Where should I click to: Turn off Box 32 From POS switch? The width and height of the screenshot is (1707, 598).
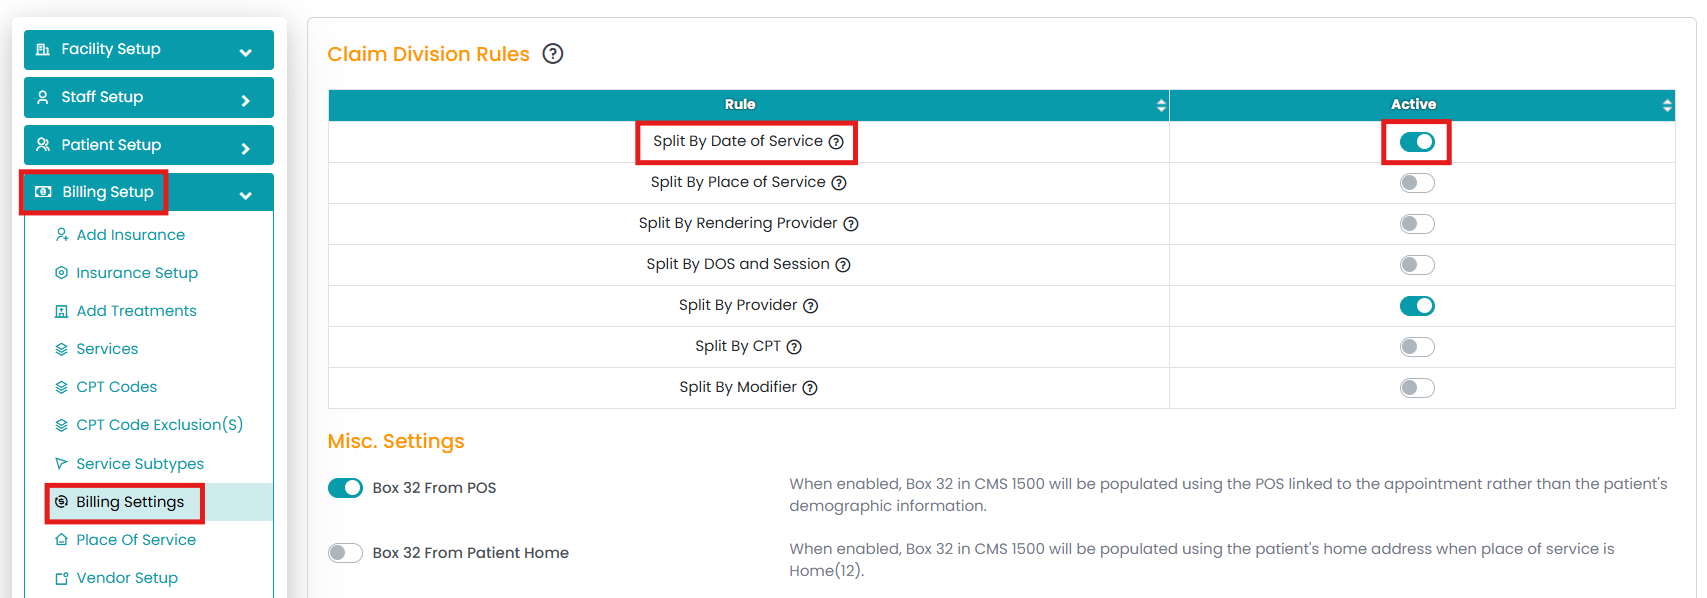coord(345,488)
